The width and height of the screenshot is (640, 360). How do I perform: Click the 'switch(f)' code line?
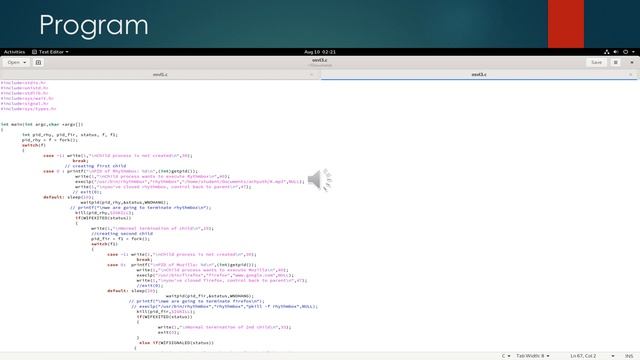pyautogui.click(x=34, y=145)
